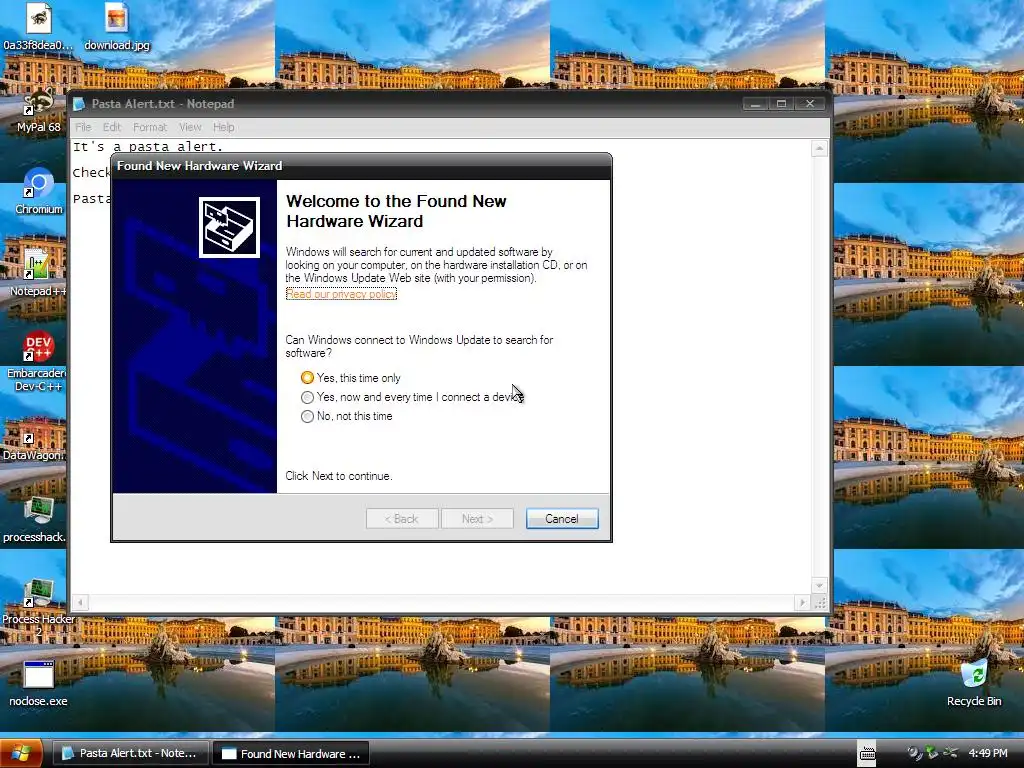Click the 4:49 PM taskbar clock
The image size is (1024, 768).
click(x=987, y=753)
